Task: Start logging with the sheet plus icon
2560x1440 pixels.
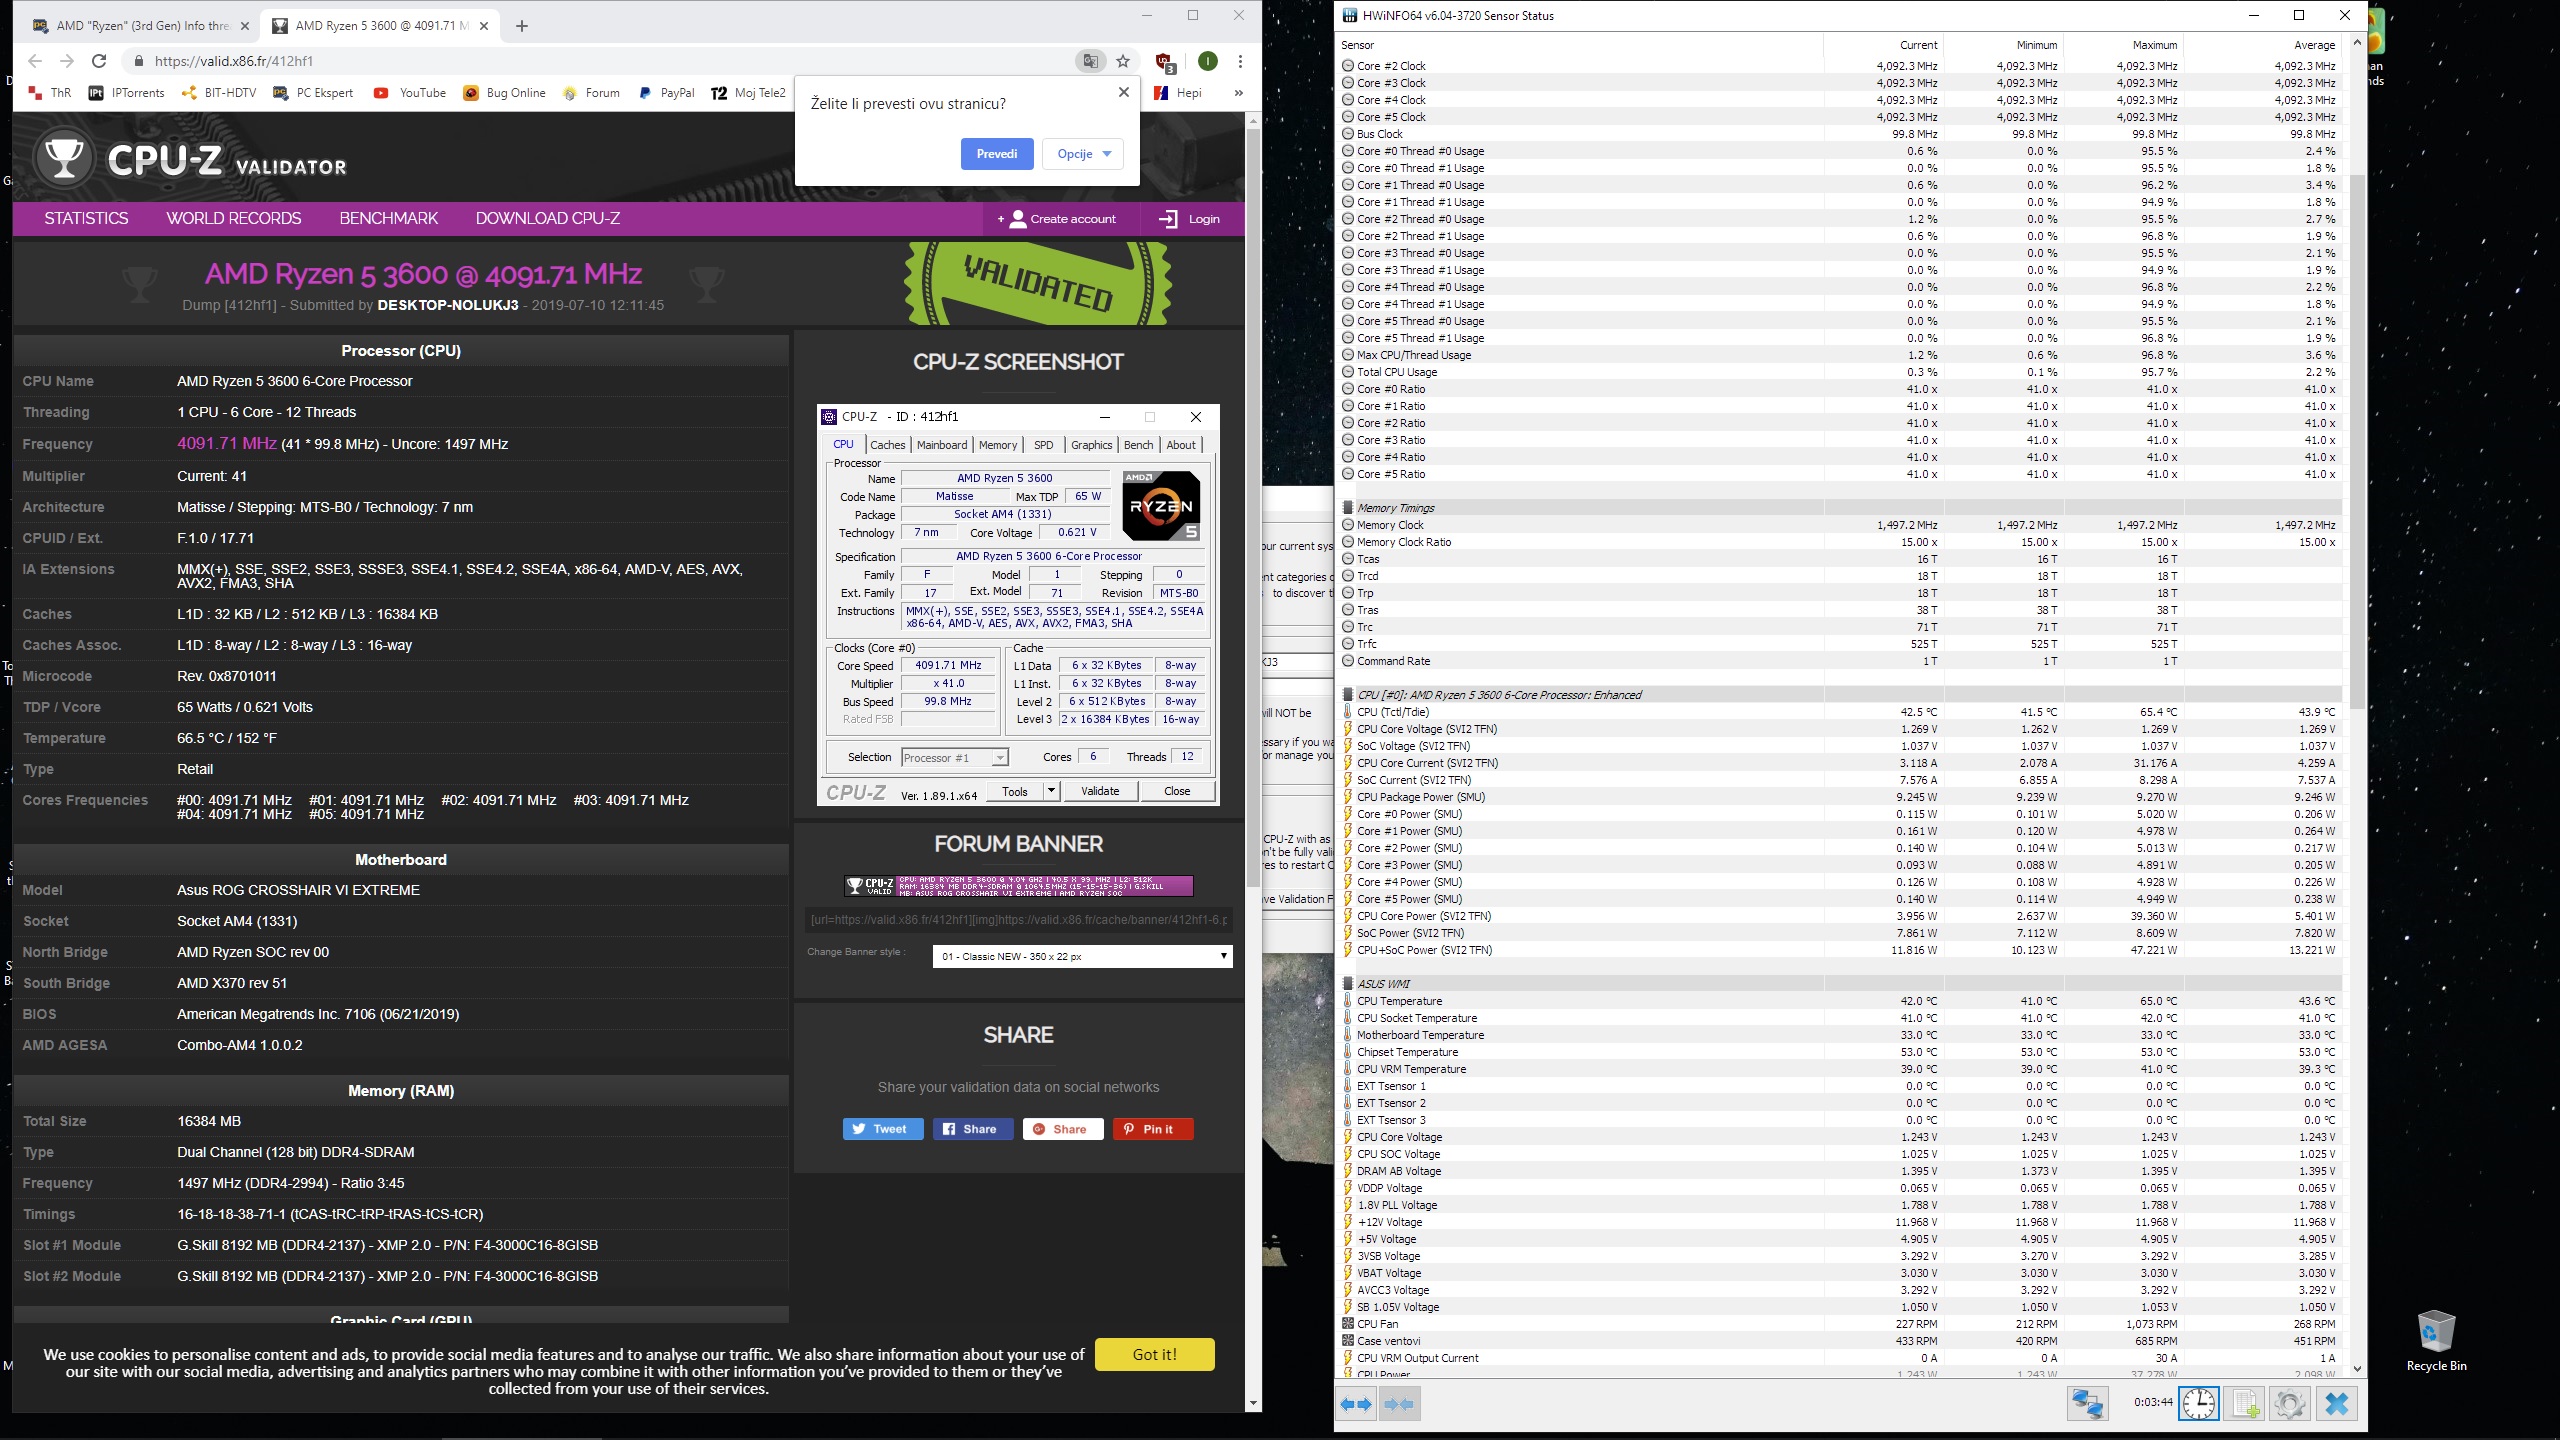Action: (2245, 1404)
